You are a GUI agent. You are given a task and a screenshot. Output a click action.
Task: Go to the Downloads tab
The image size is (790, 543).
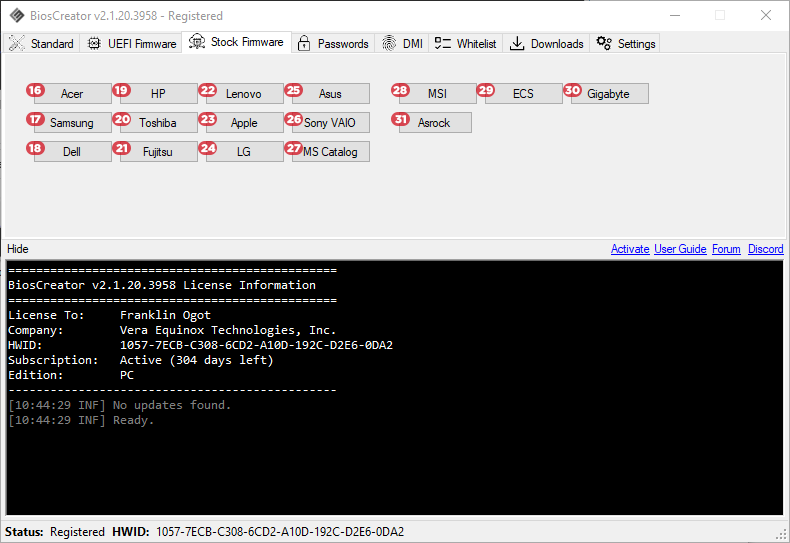pyautogui.click(x=546, y=43)
